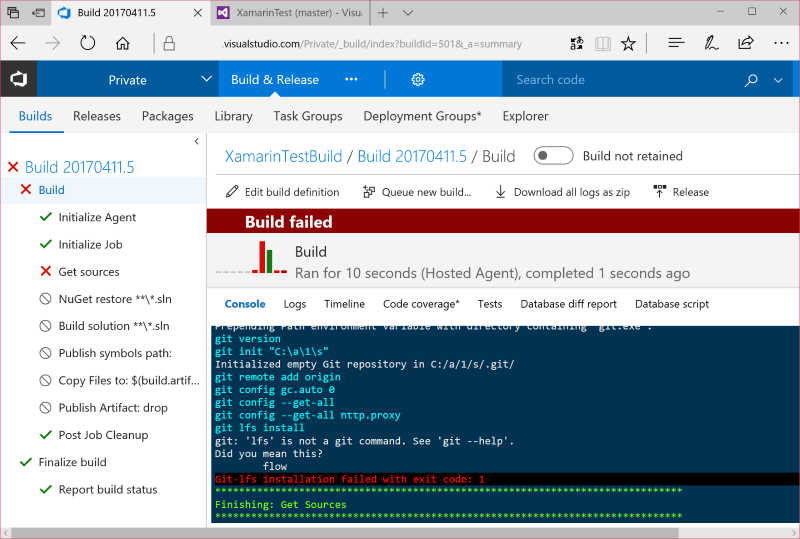The height and width of the screenshot is (539, 800).
Task: Open the browser Hub icon
Action: coord(676,43)
